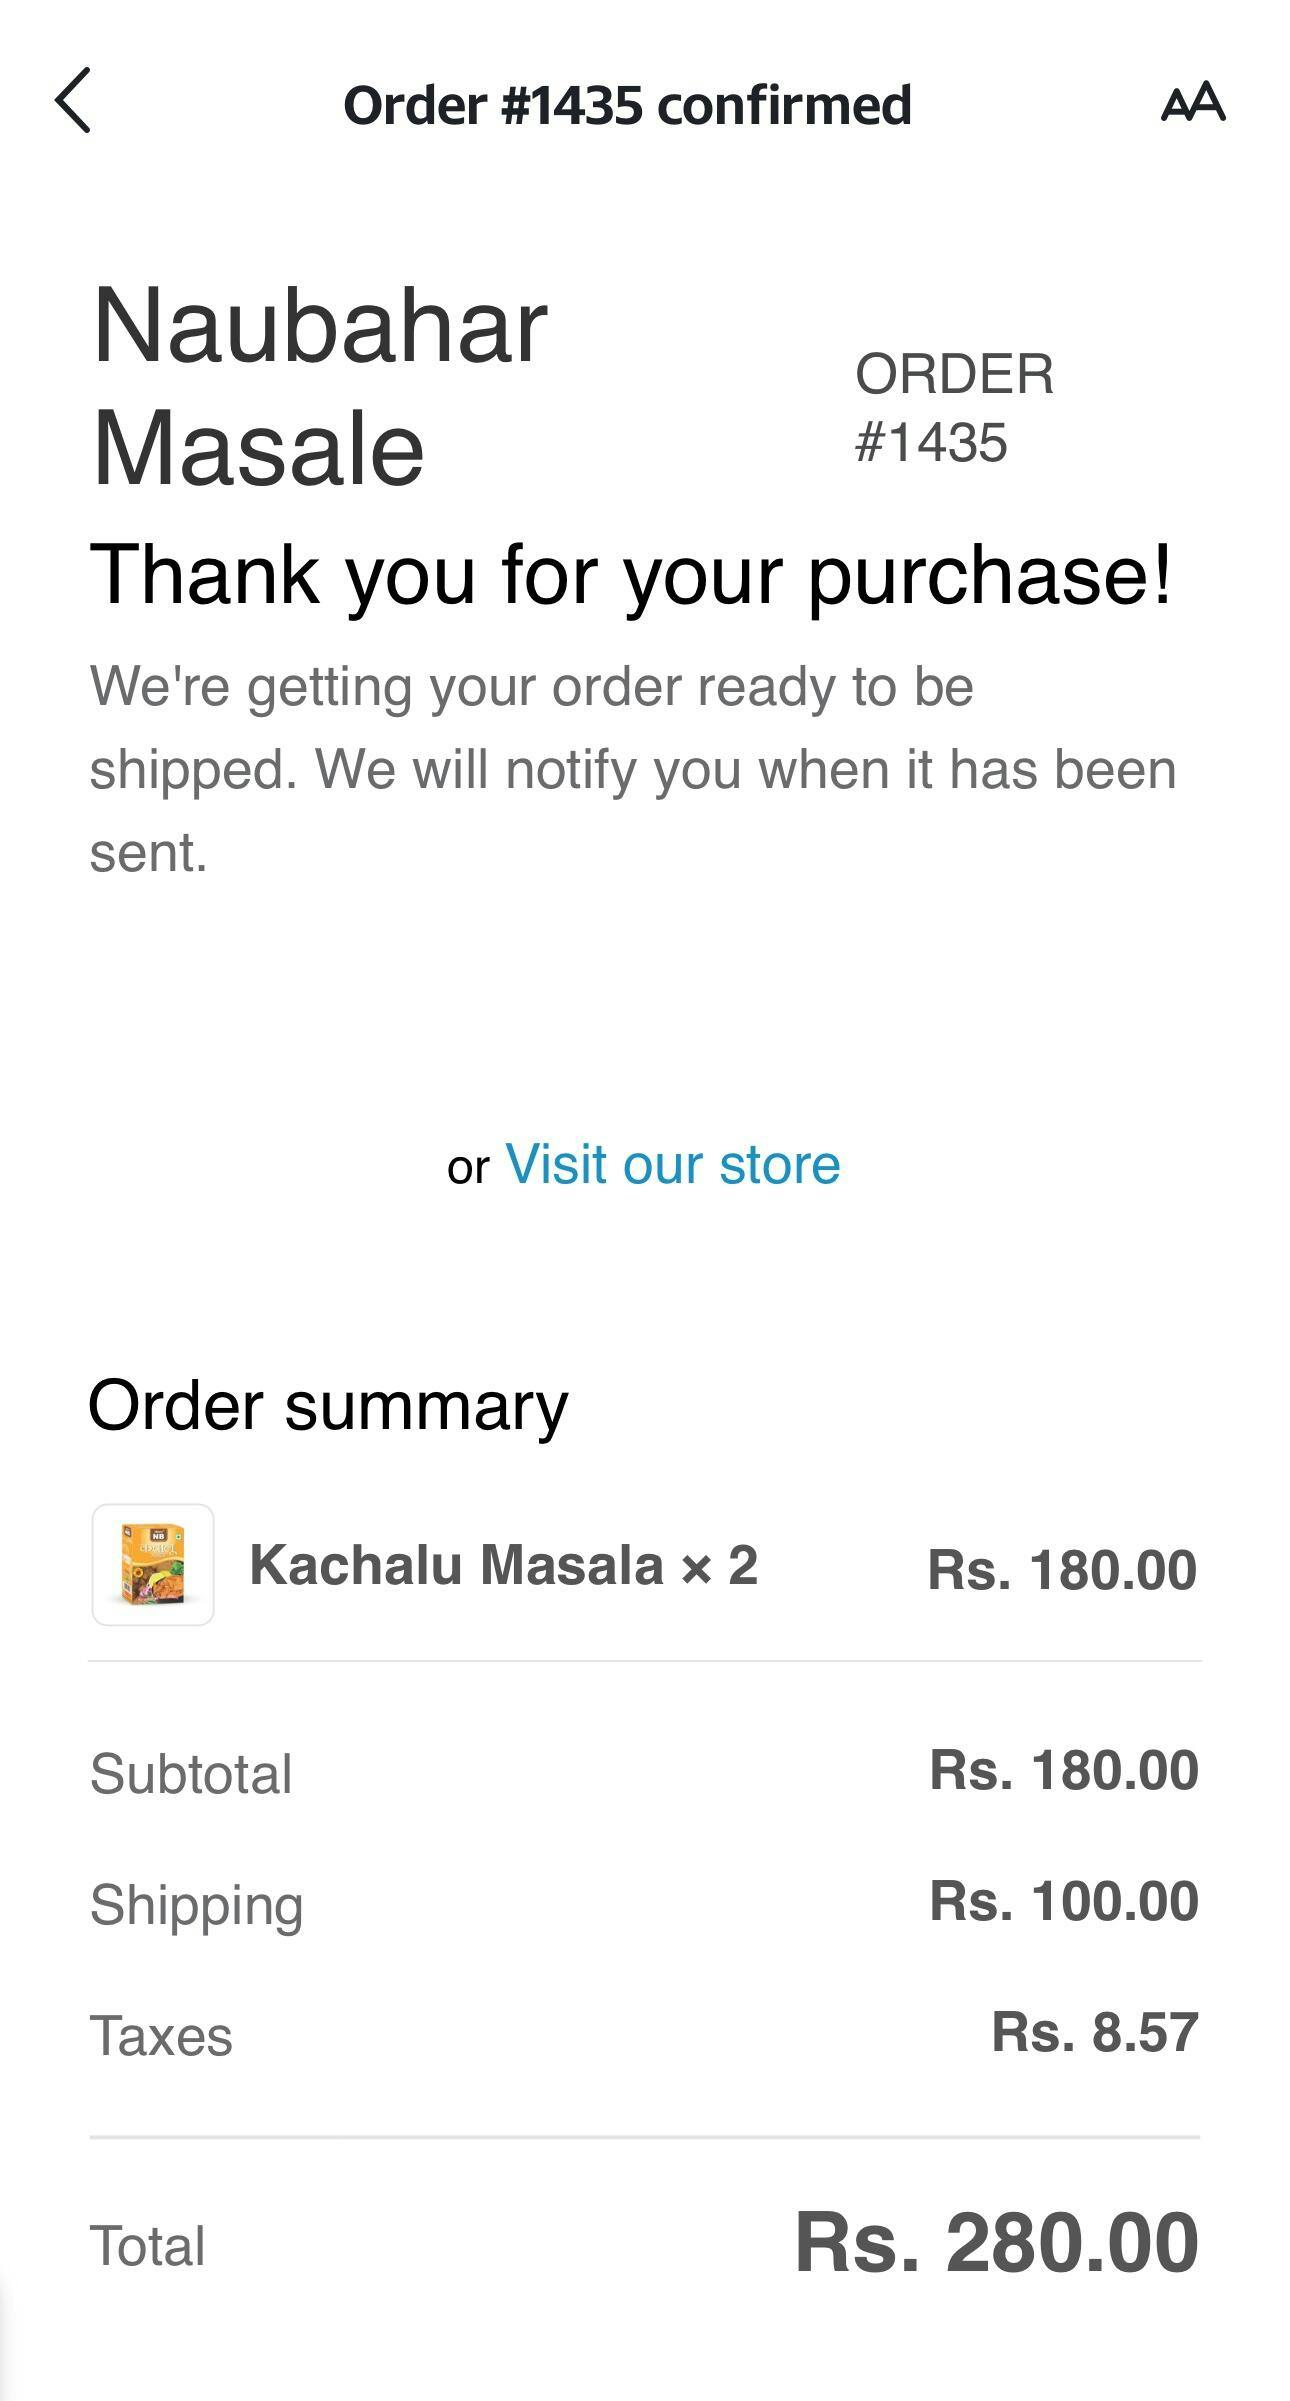Click the Total label
This screenshot has height=2401, width=1290.
[148, 2246]
